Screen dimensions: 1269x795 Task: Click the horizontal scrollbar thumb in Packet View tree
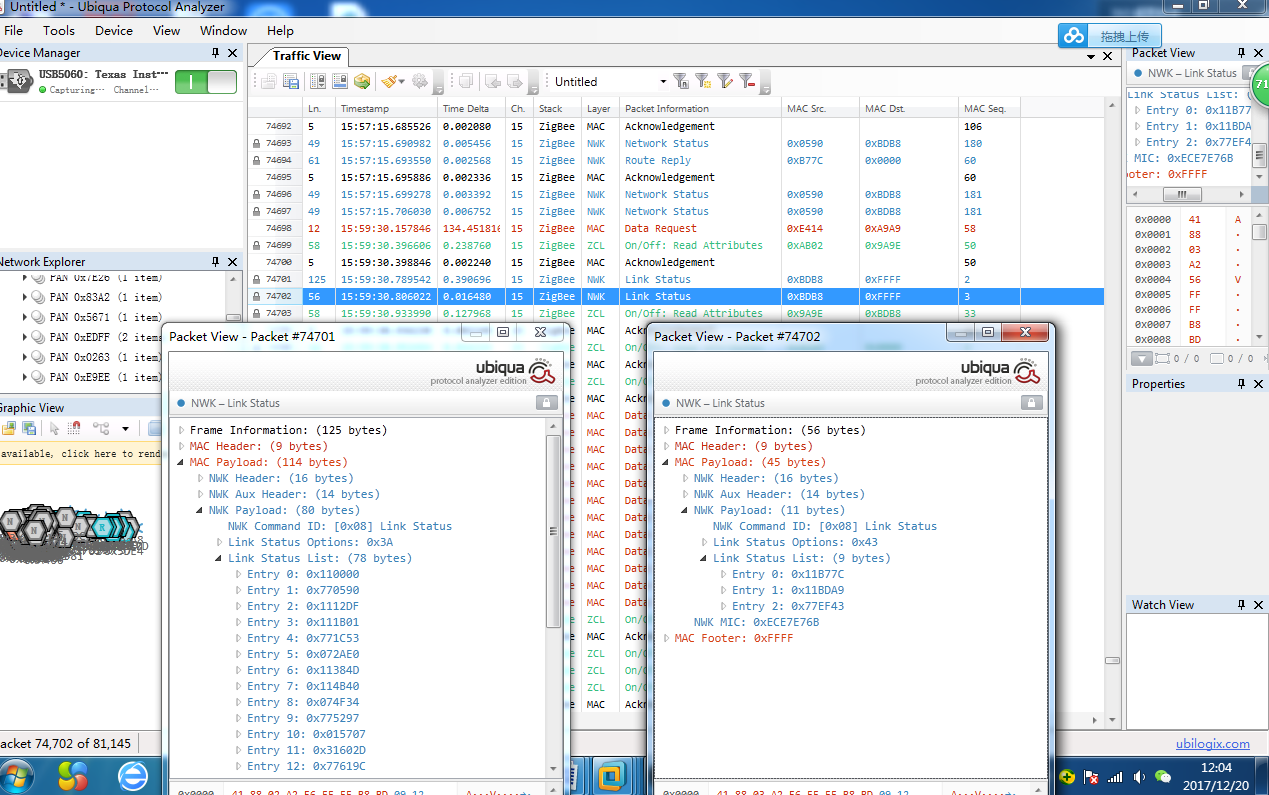(x=1182, y=195)
